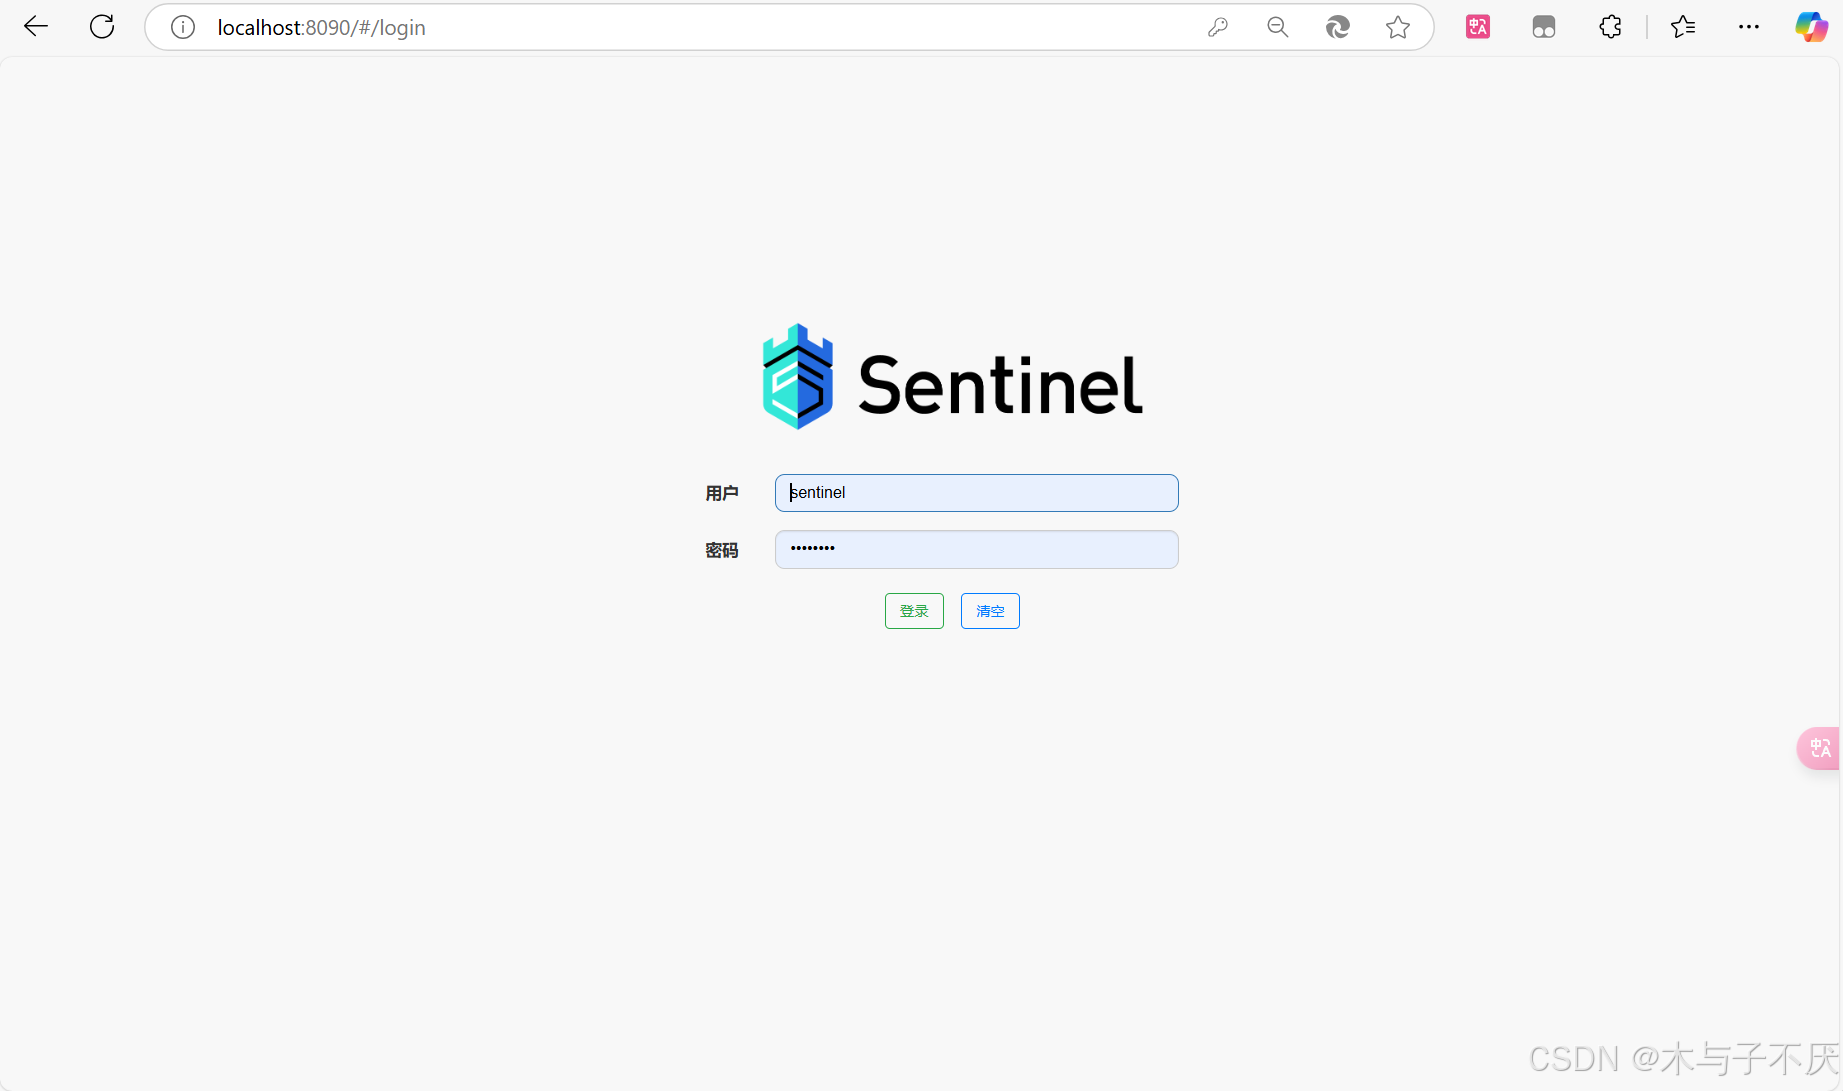The width and height of the screenshot is (1843, 1091).
Task: Open the Edge password manager key icon
Action: click(x=1217, y=27)
